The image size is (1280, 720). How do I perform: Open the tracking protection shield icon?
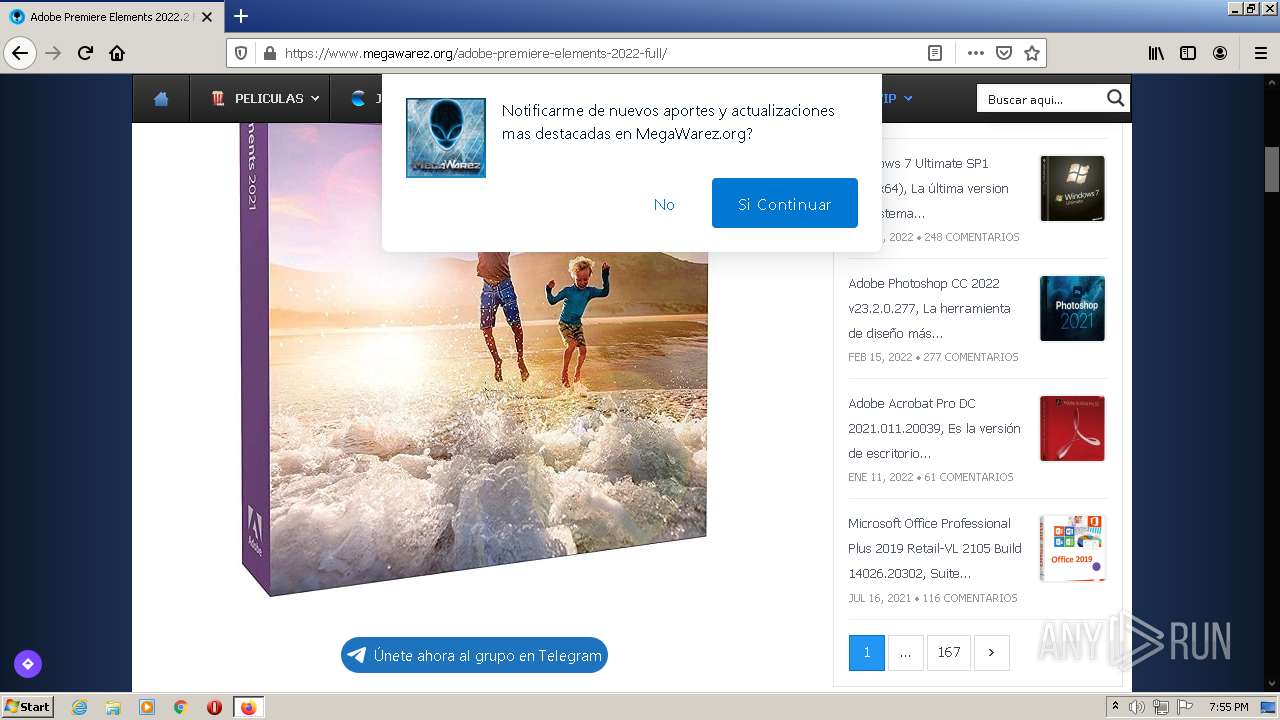(241, 53)
